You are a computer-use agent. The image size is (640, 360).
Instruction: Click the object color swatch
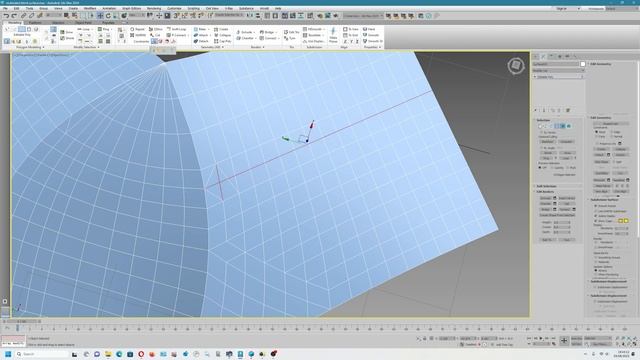coord(583,64)
